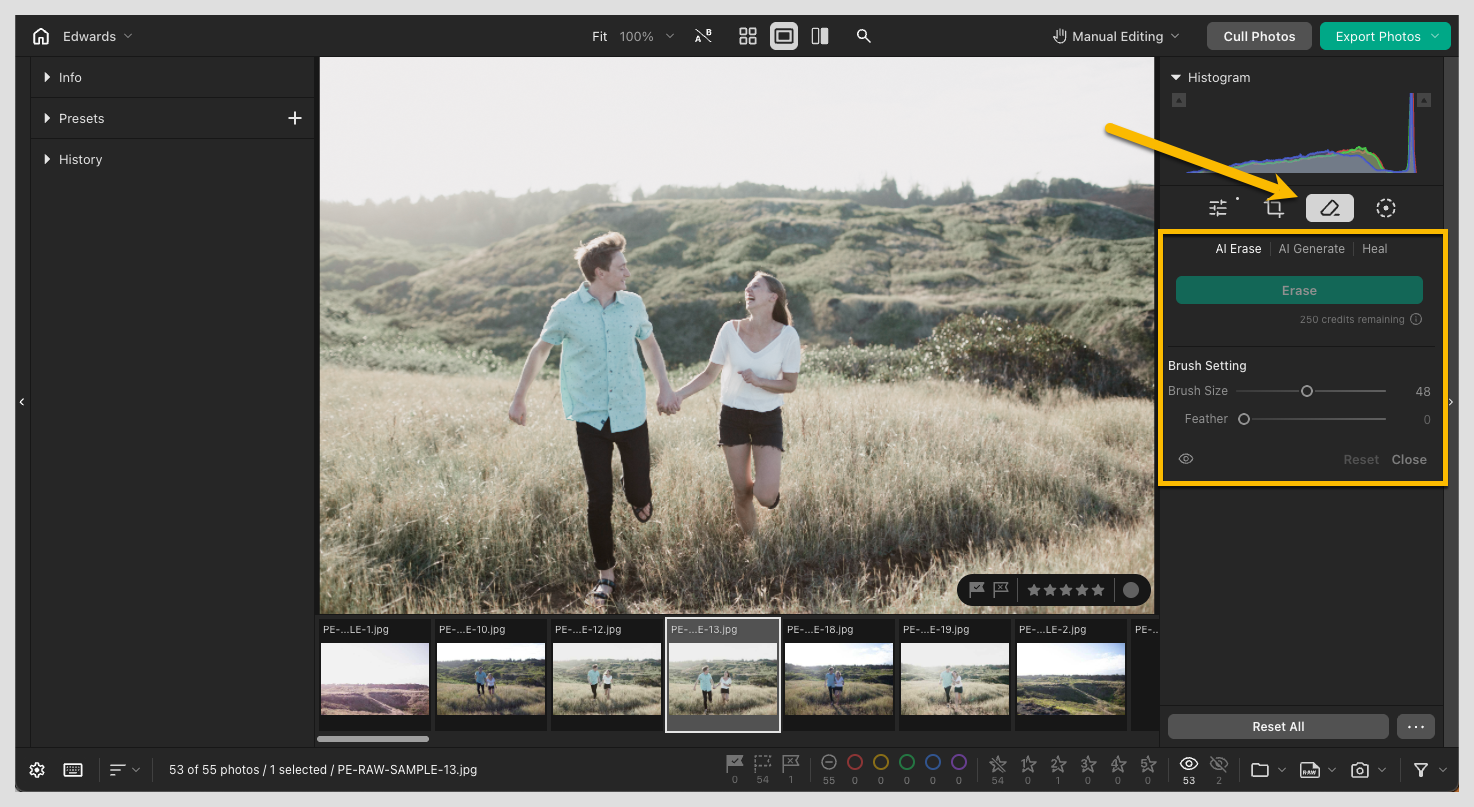Show visible photos eye filter

[x=1189, y=764]
